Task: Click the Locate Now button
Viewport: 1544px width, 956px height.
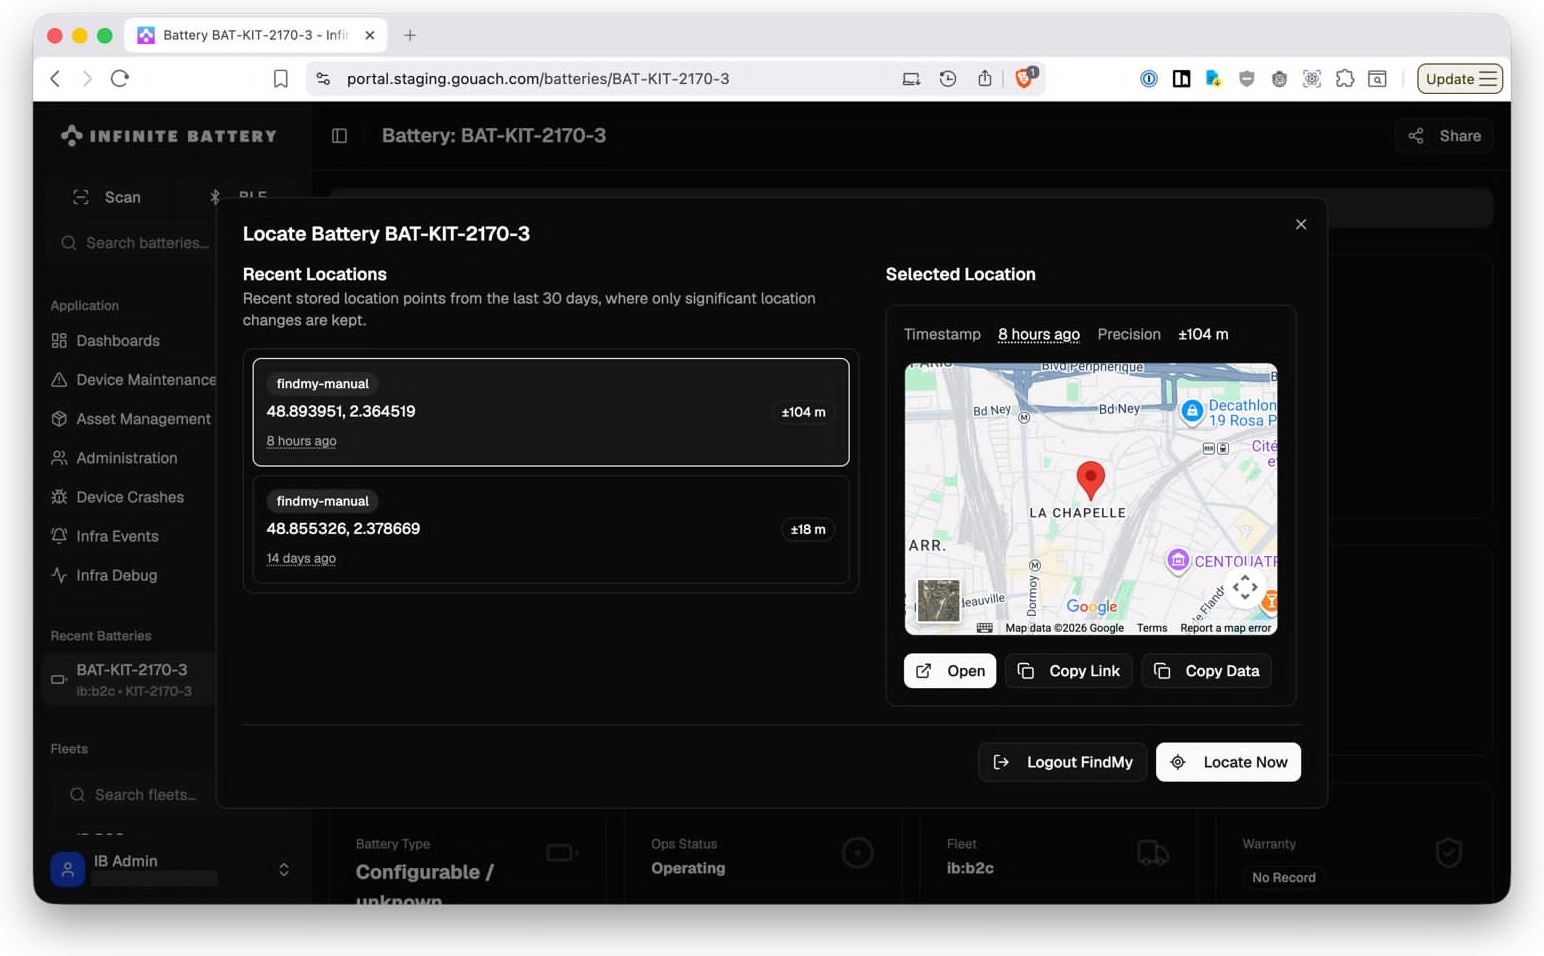Action: pyautogui.click(x=1228, y=762)
